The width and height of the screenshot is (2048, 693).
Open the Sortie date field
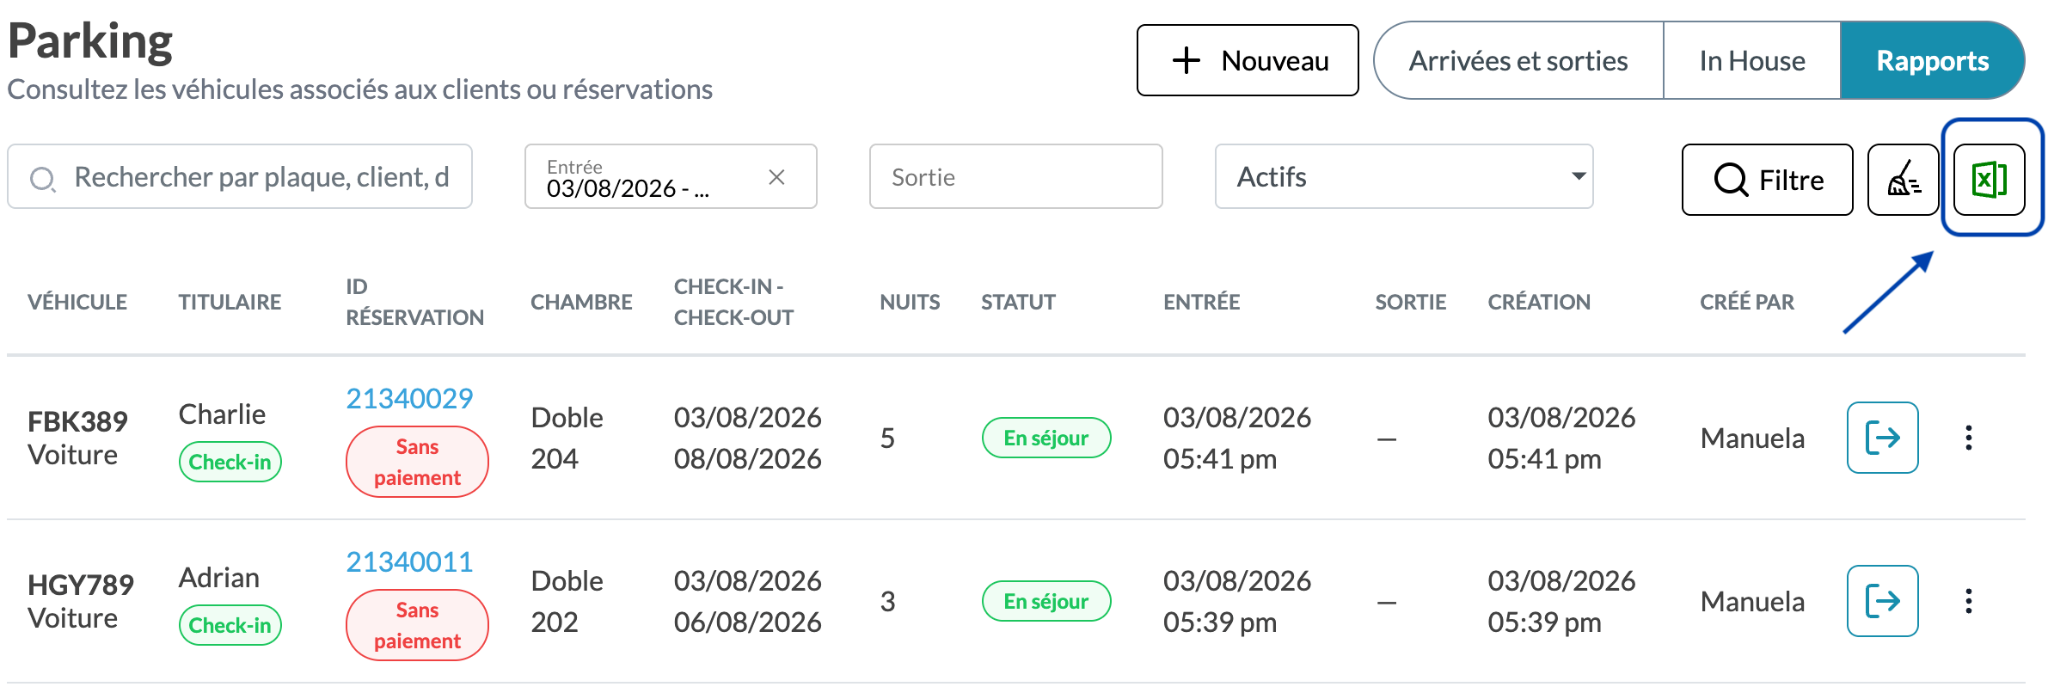[1015, 177]
